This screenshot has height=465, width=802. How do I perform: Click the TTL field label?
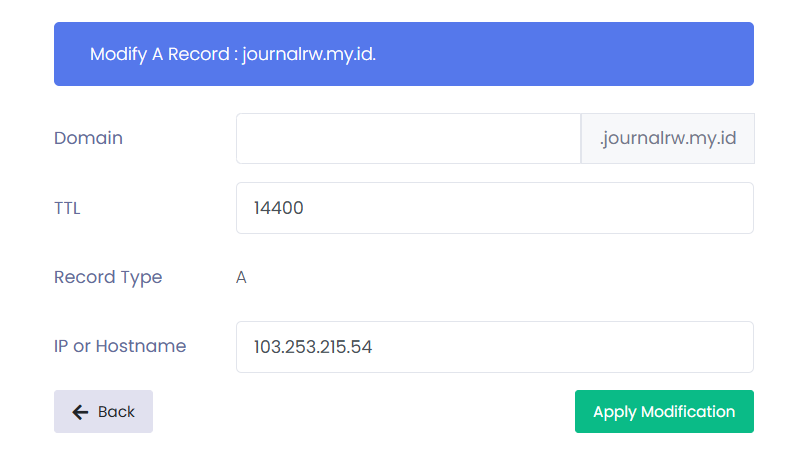pos(67,208)
